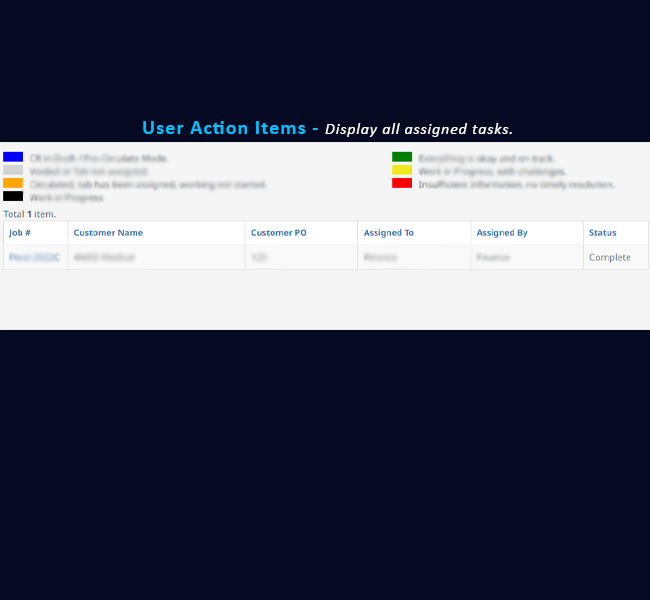Click the blue legend color swatch
The width and height of the screenshot is (650, 600).
tap(13, 157)
